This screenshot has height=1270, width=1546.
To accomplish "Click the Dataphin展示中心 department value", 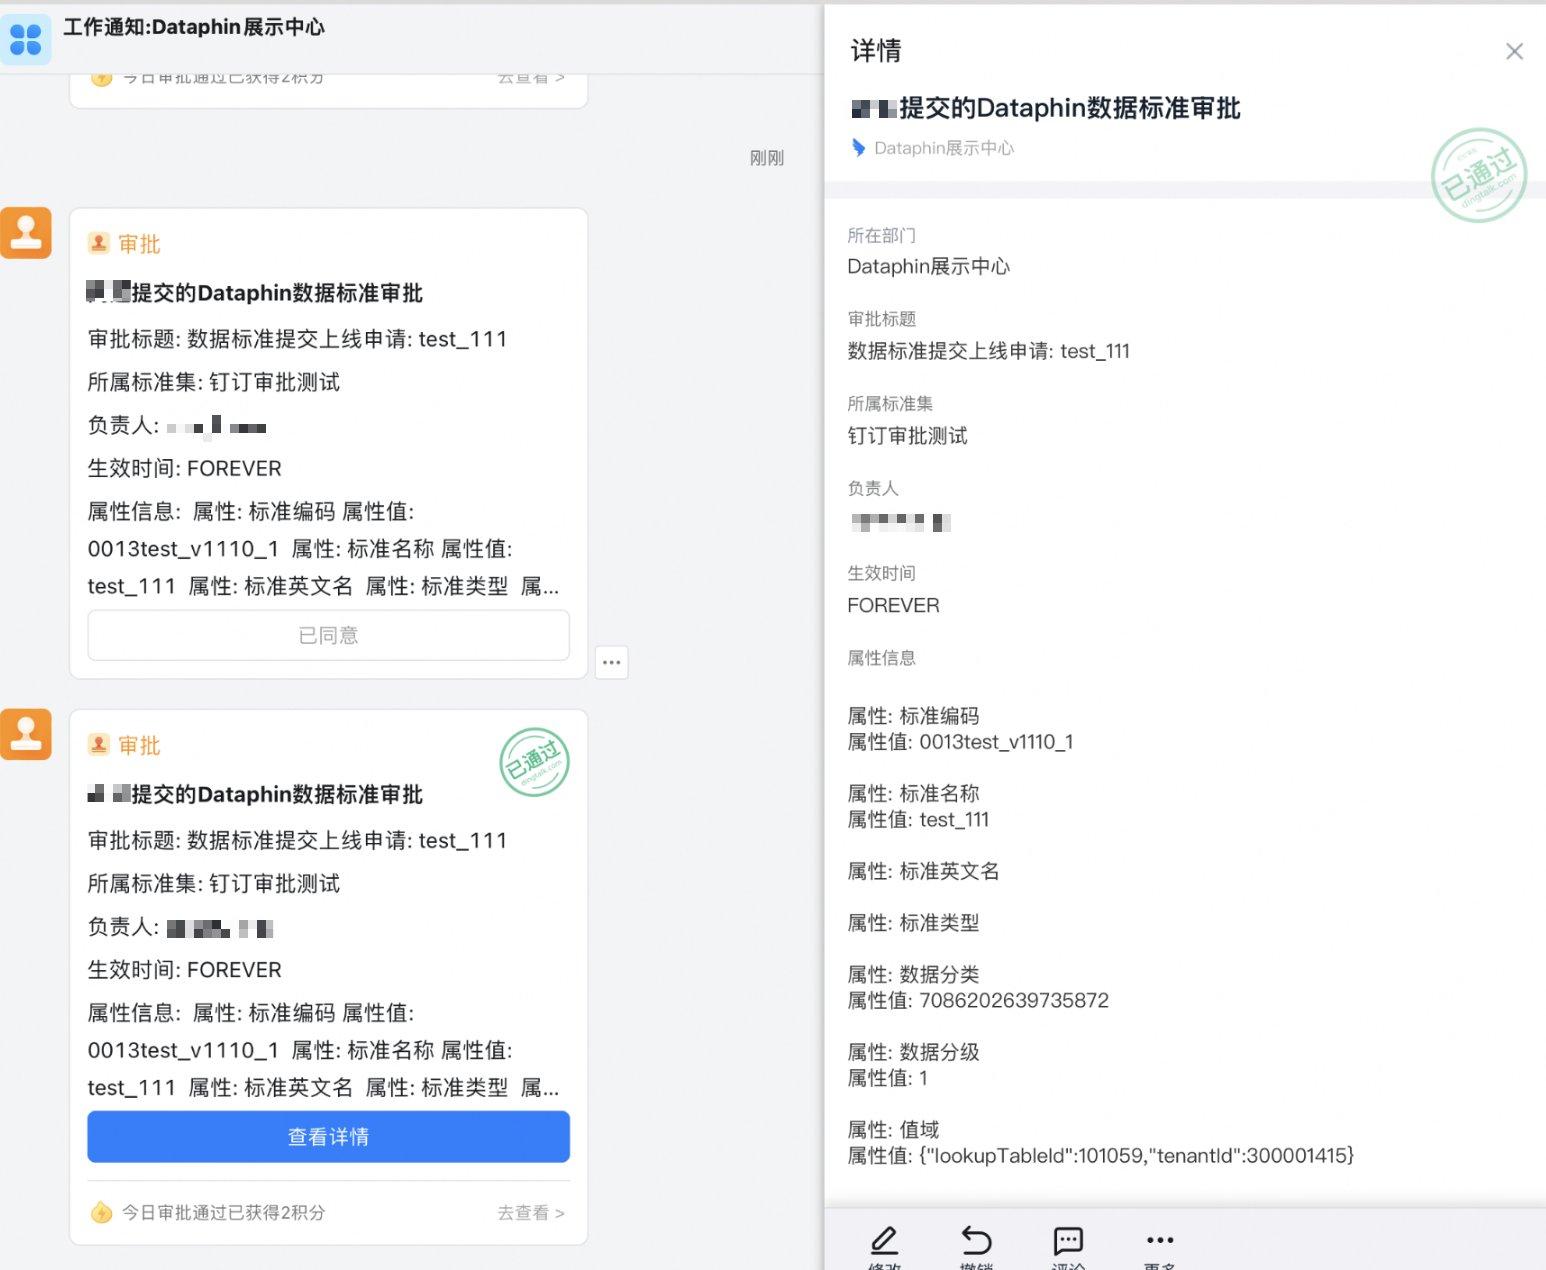I will [x=929, y=267].
